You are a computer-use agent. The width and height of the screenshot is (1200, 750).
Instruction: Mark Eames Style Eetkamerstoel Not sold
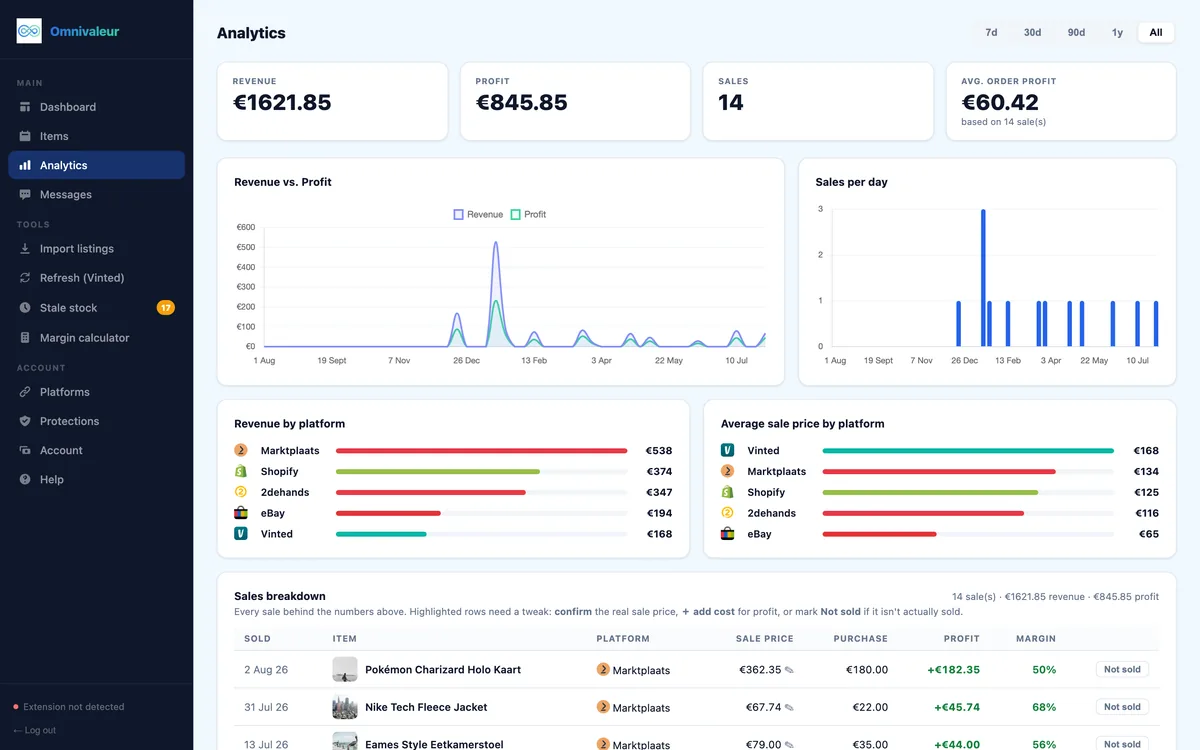pos(1122,743)
